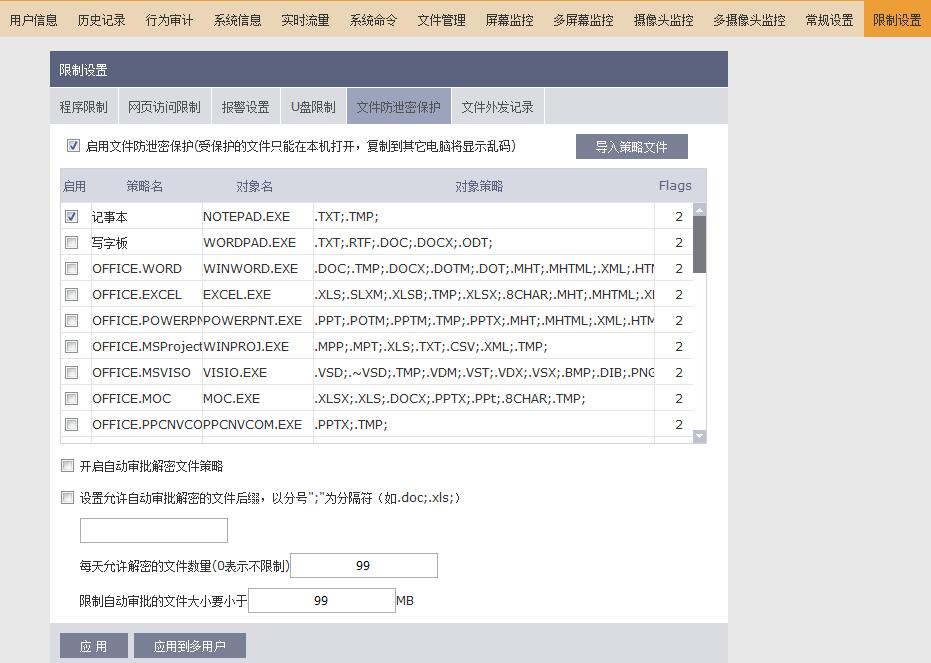Click the policy list scrollbar thumb
The width and height of the screenshot is (931, 663).
click(x=699, y=244)
